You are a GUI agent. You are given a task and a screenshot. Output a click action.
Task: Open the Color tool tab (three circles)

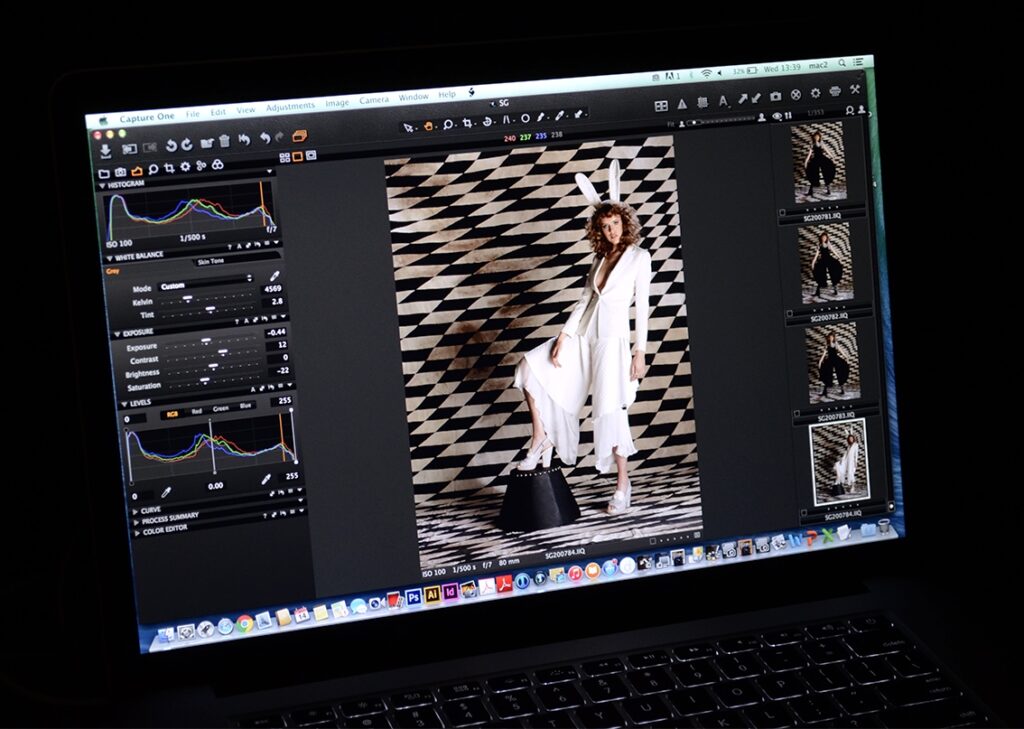(216, 166)
